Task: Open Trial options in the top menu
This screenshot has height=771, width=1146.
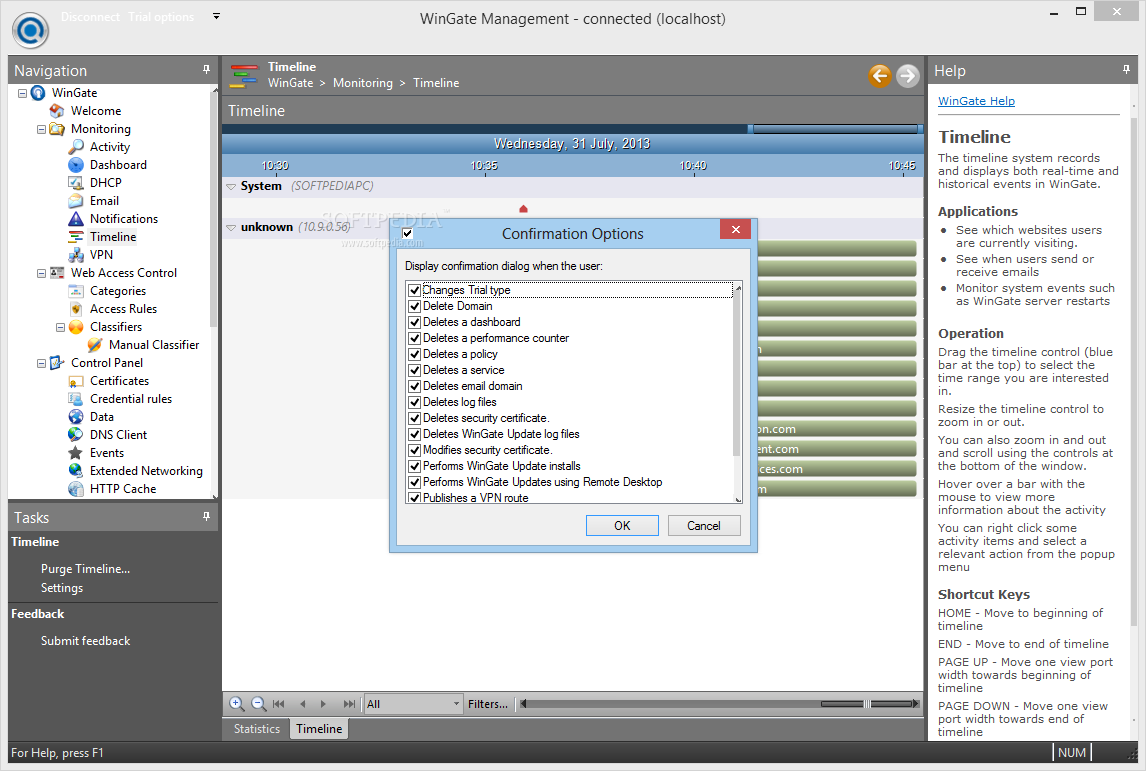Action: click(x=162, y=17)
